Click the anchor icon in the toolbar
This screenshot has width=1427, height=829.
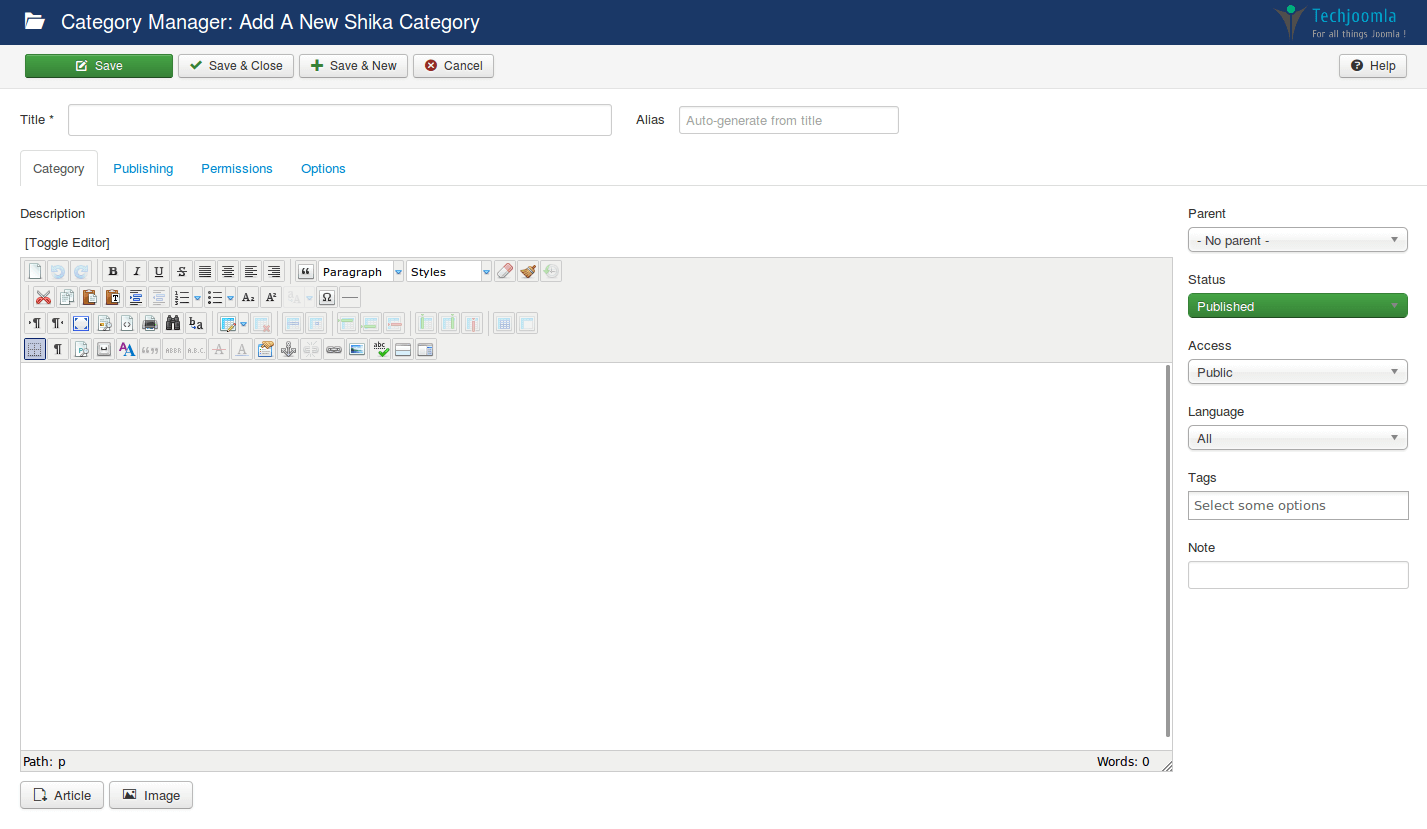(288, 349)
